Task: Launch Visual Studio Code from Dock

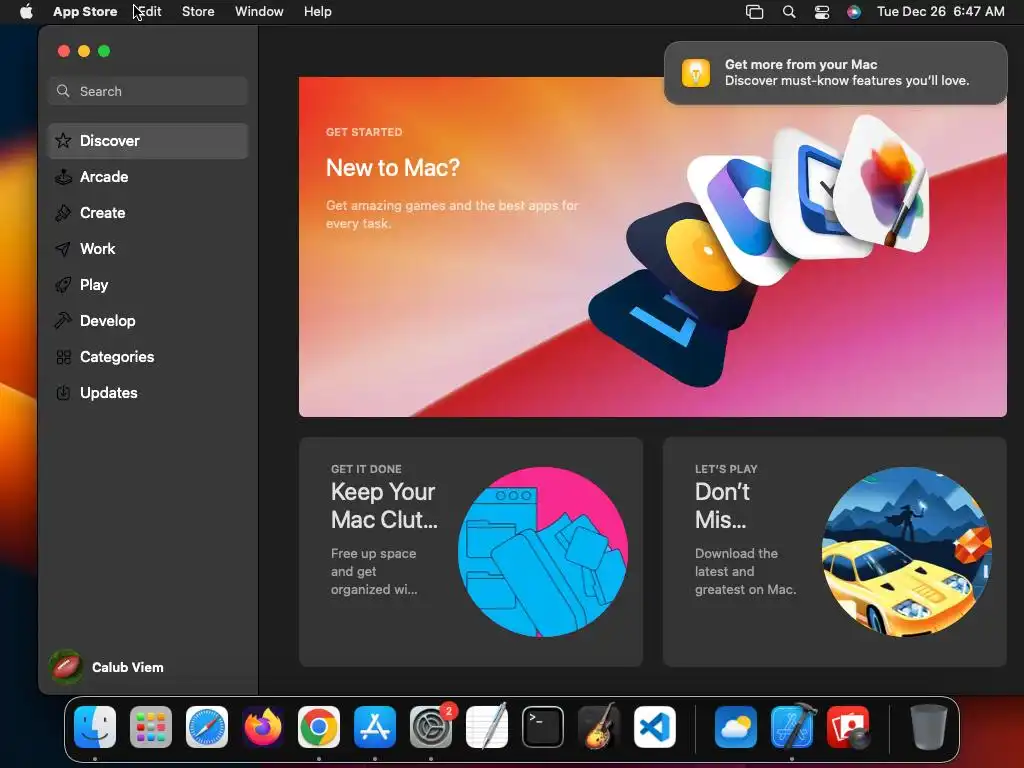Action: [x=654, y=727]
